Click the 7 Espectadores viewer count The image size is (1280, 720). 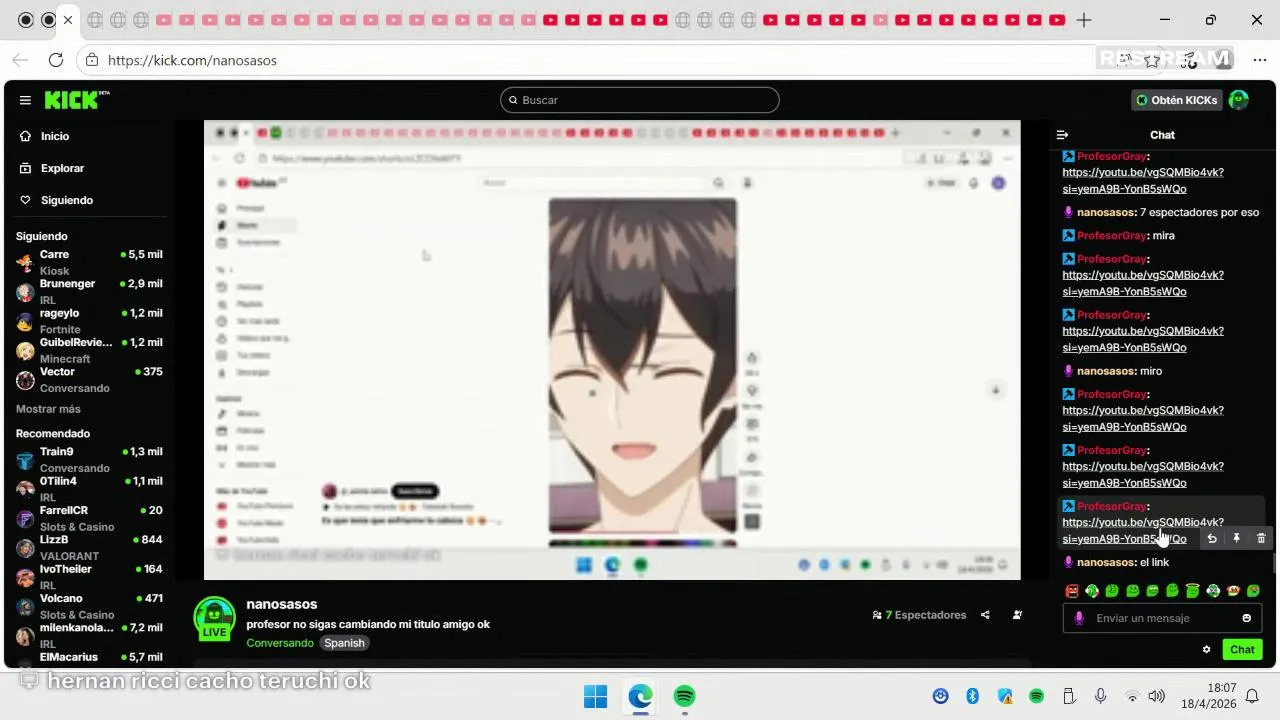pyautogui.click(x=919, y=615)
